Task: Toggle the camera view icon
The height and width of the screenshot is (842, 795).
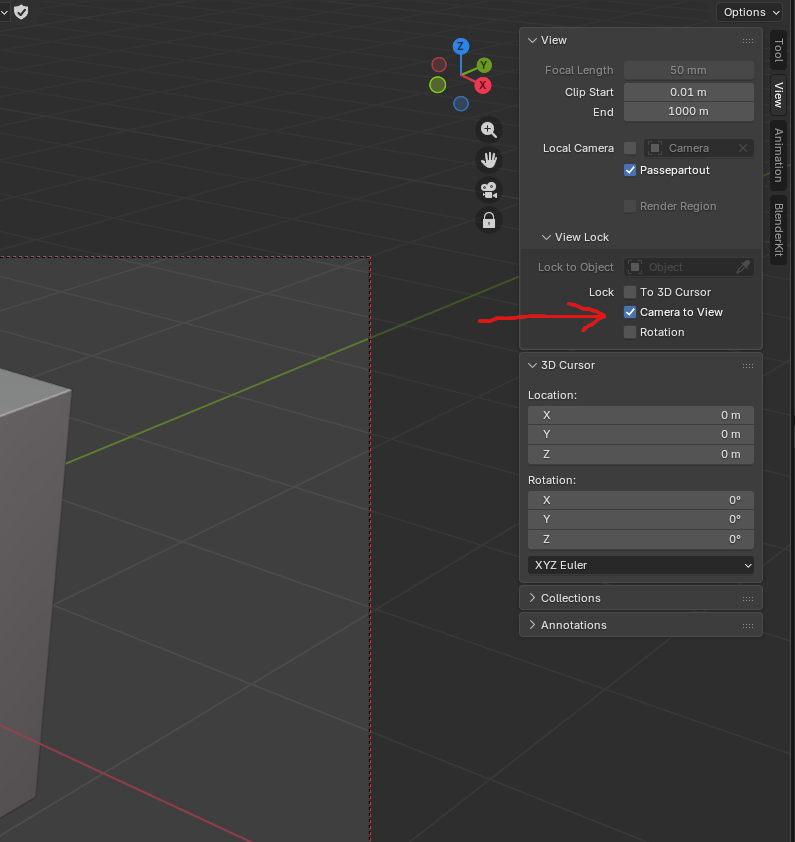Action: [x=489, y=190]
